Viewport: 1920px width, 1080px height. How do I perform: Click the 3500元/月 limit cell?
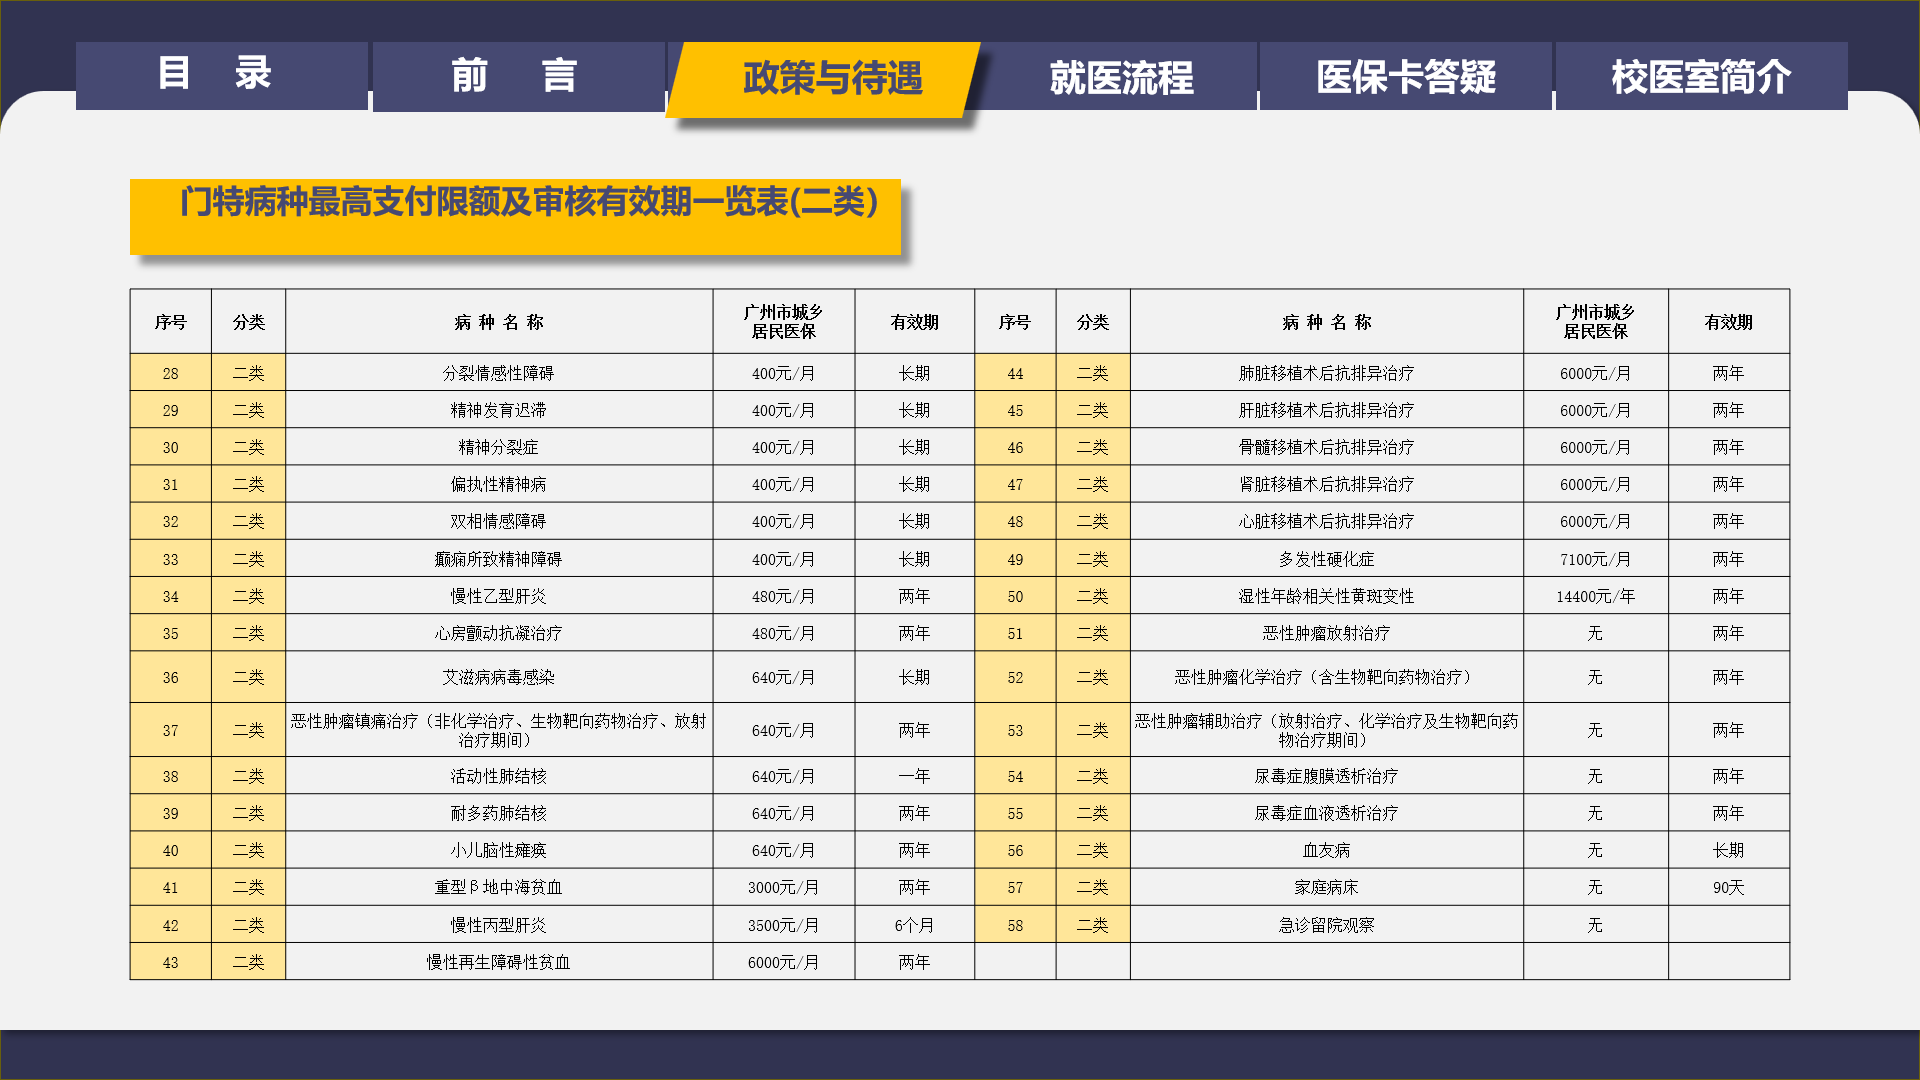(784, 925)
